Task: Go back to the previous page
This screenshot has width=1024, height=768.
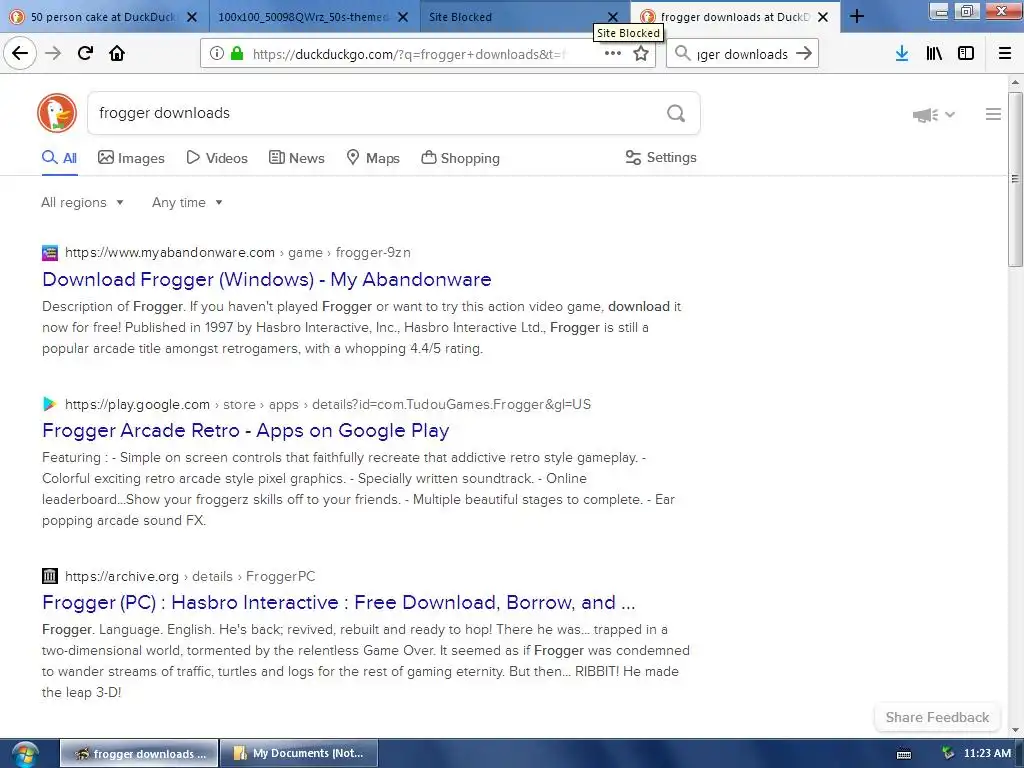Action: pos(20,53)
